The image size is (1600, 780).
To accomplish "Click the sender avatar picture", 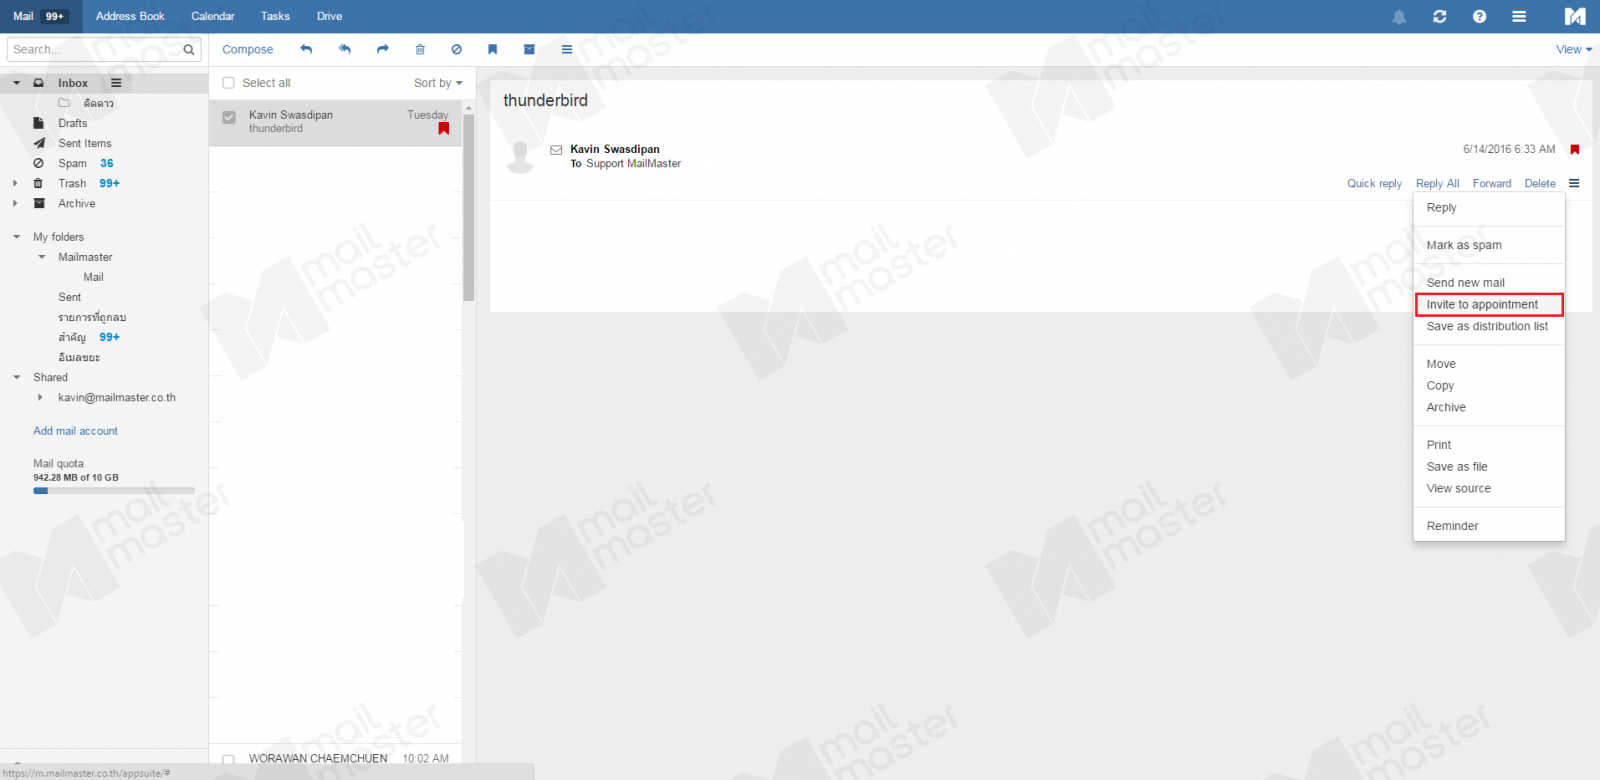I will point(520,157).
